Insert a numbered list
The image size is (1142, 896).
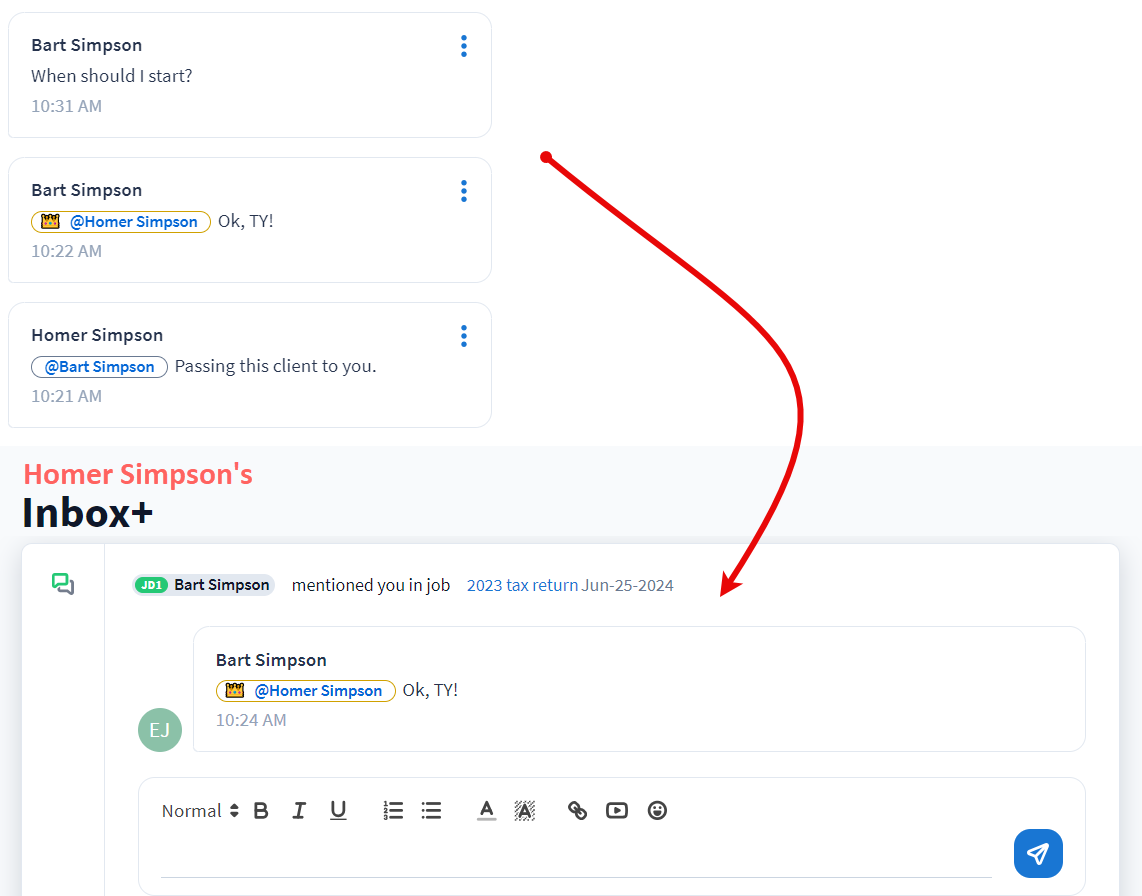pos(393,811)
